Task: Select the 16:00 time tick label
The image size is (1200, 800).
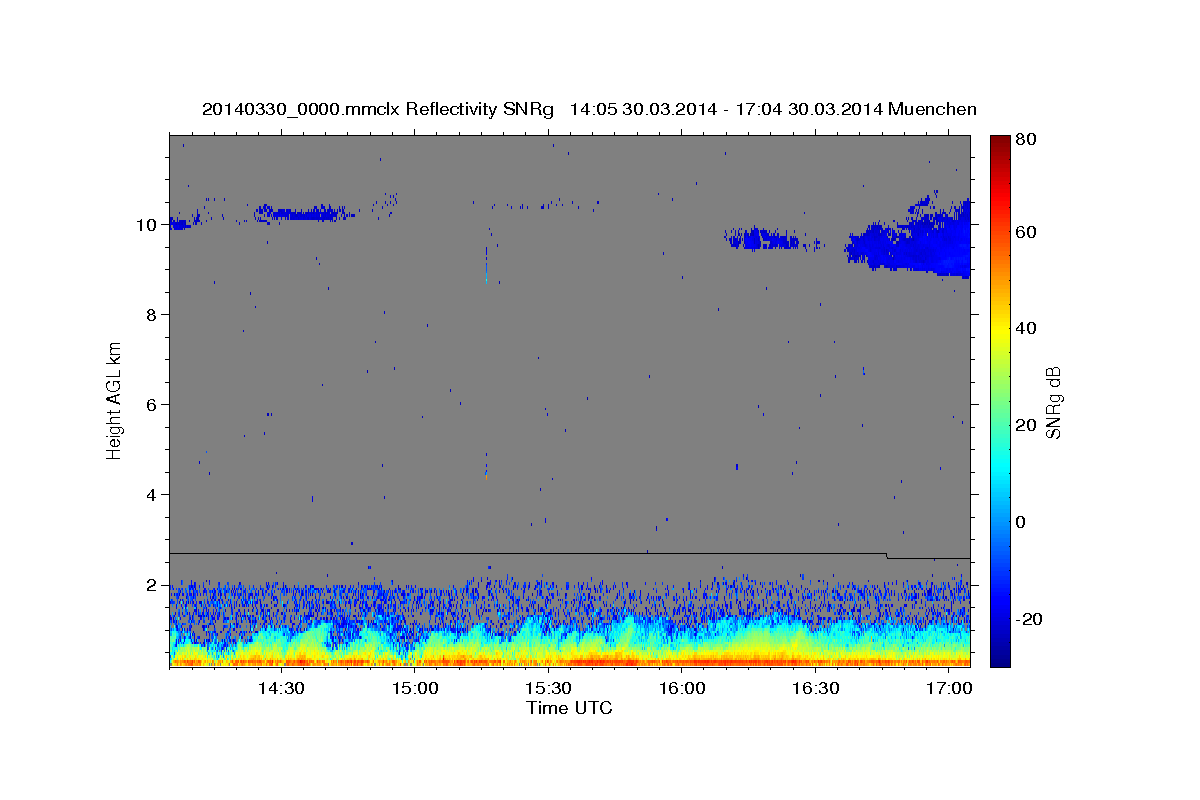Action: 682,688
